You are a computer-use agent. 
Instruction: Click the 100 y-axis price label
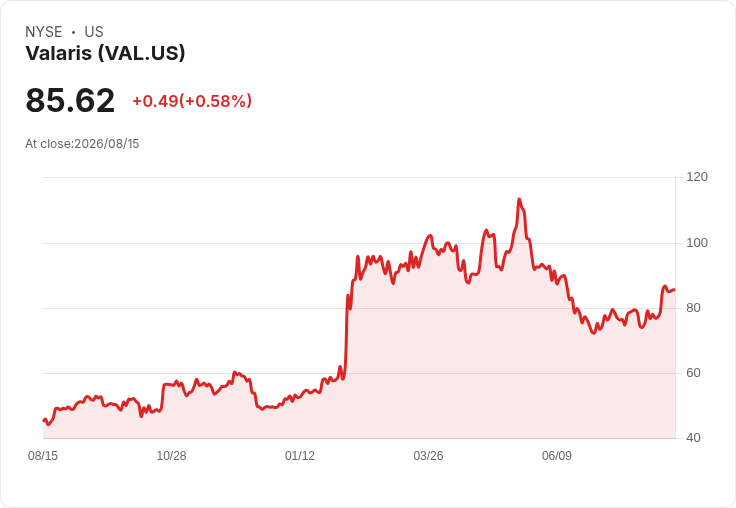click(x=697, y=243)
